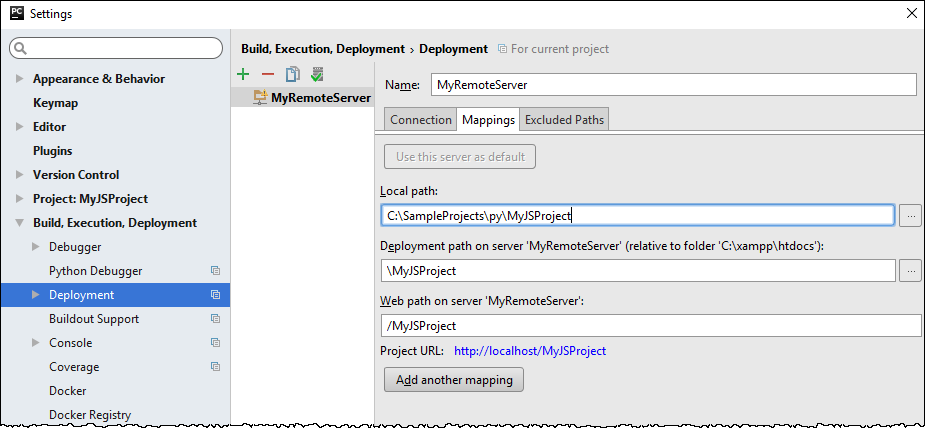This screenshot has height=429, width=926.
Task: Open the http://localhost/MyJSProject link
Action: click(530, 351)
